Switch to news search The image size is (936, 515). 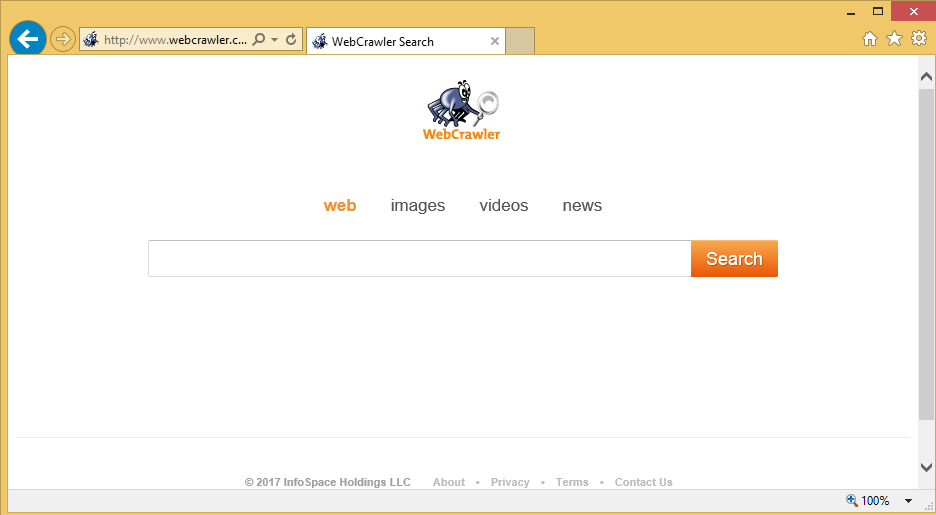[582, 205]
